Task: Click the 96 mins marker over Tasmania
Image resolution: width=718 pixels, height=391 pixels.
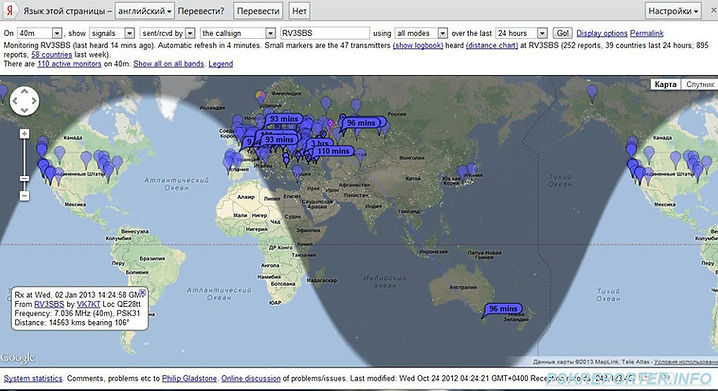Action: [503, 309]
